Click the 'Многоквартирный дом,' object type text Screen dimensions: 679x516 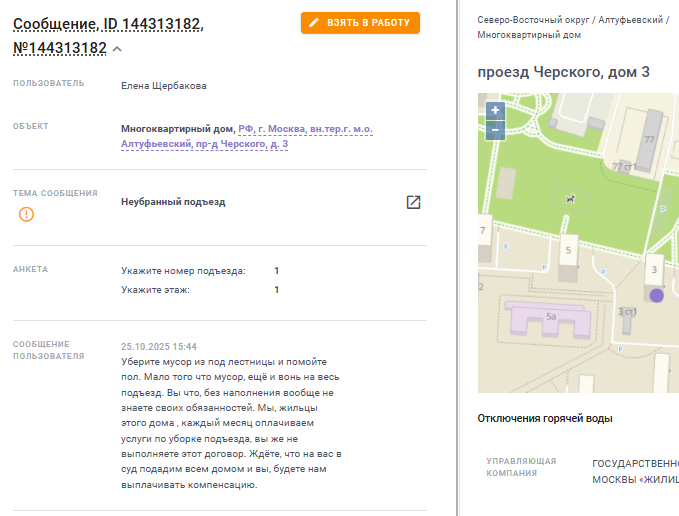[178, 129]
